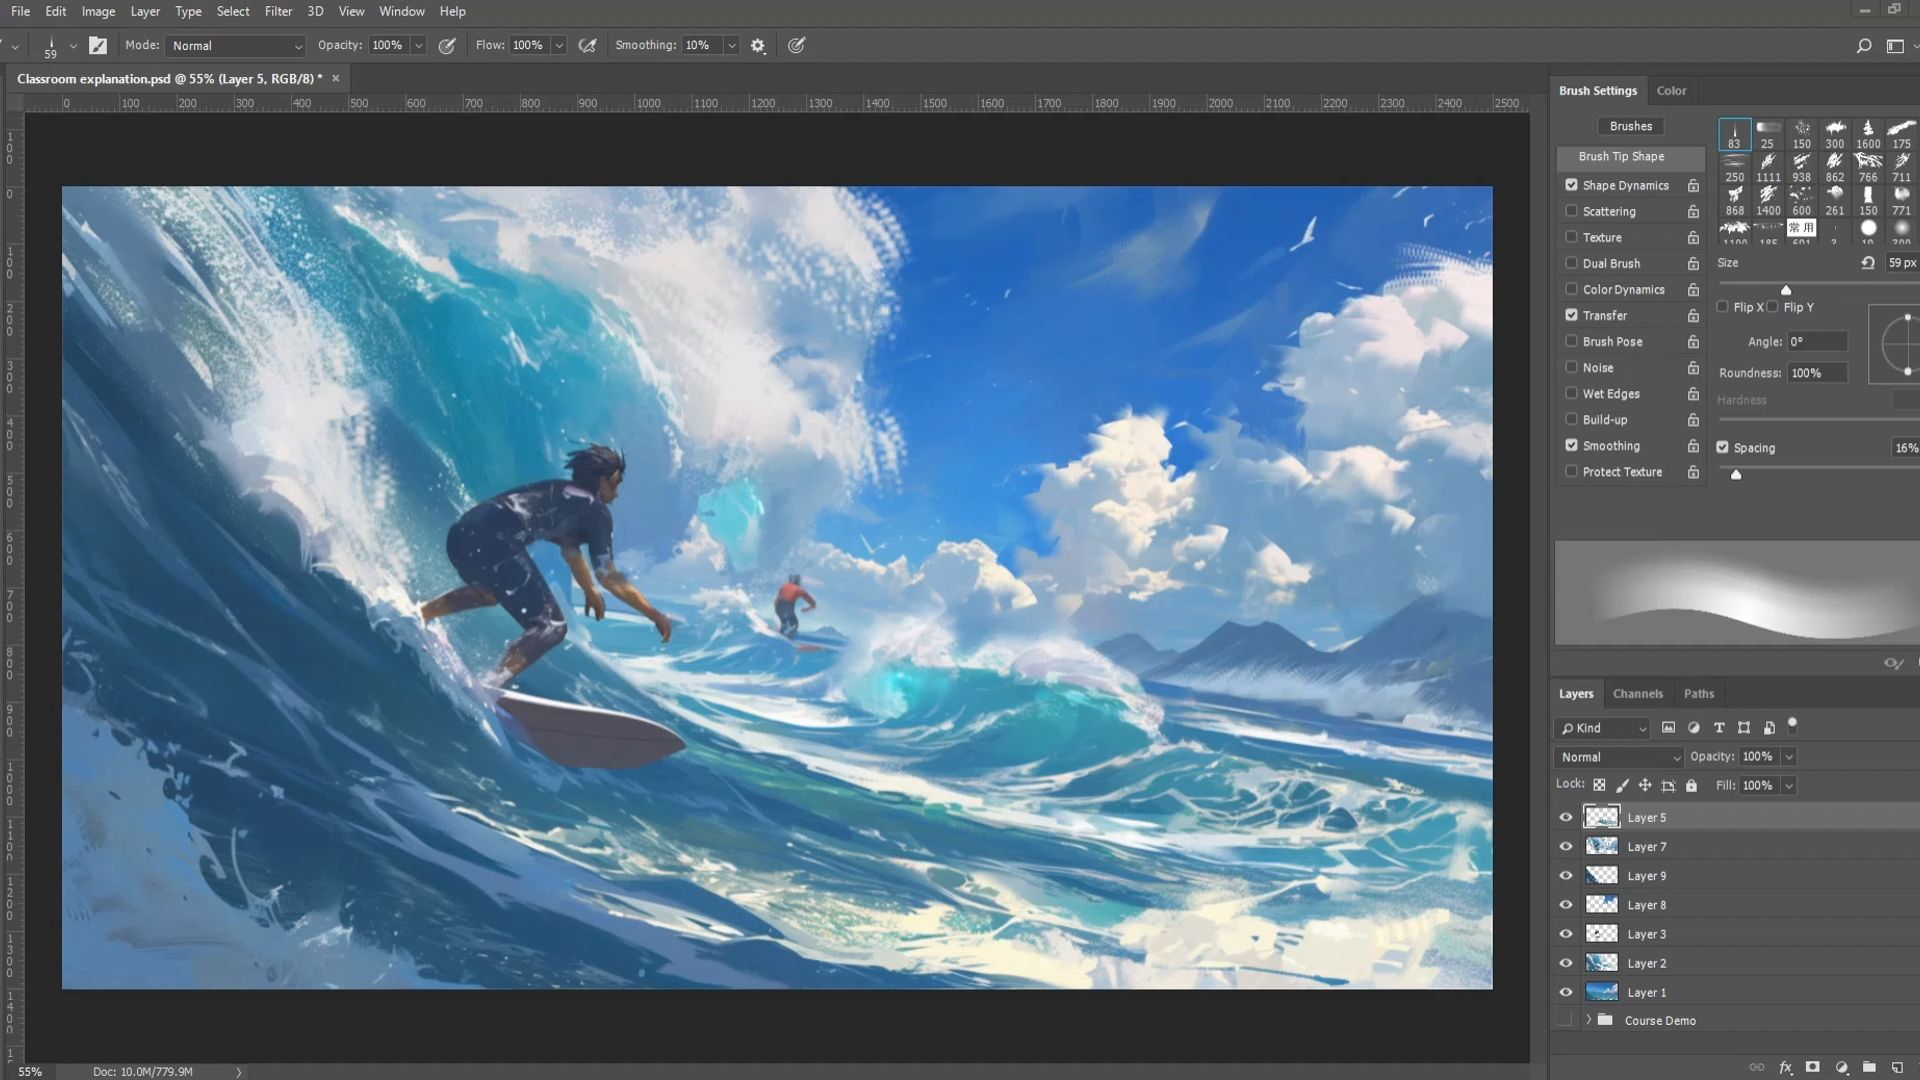Open the Brush Preset picker arrow
The image size is (1920, 1080).
(x=73, y=46)
